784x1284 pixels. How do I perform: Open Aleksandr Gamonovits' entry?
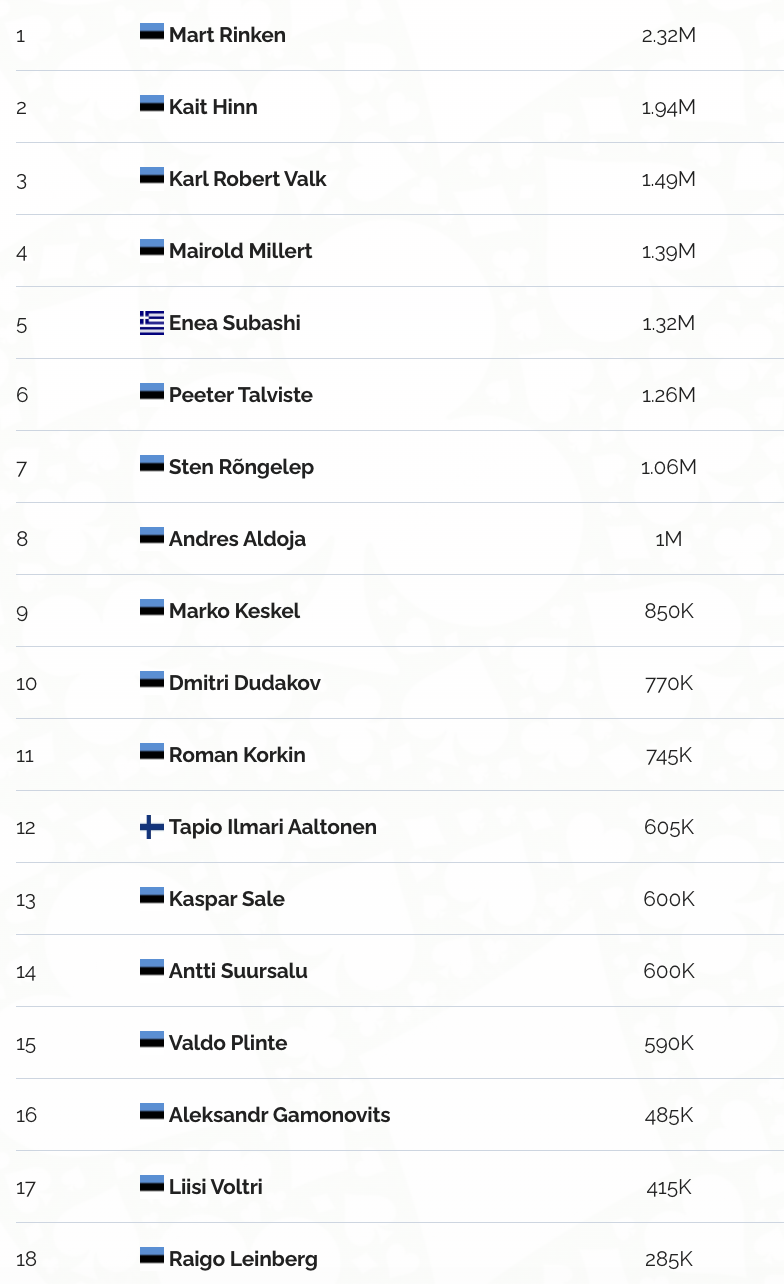tap(279, 1115)
